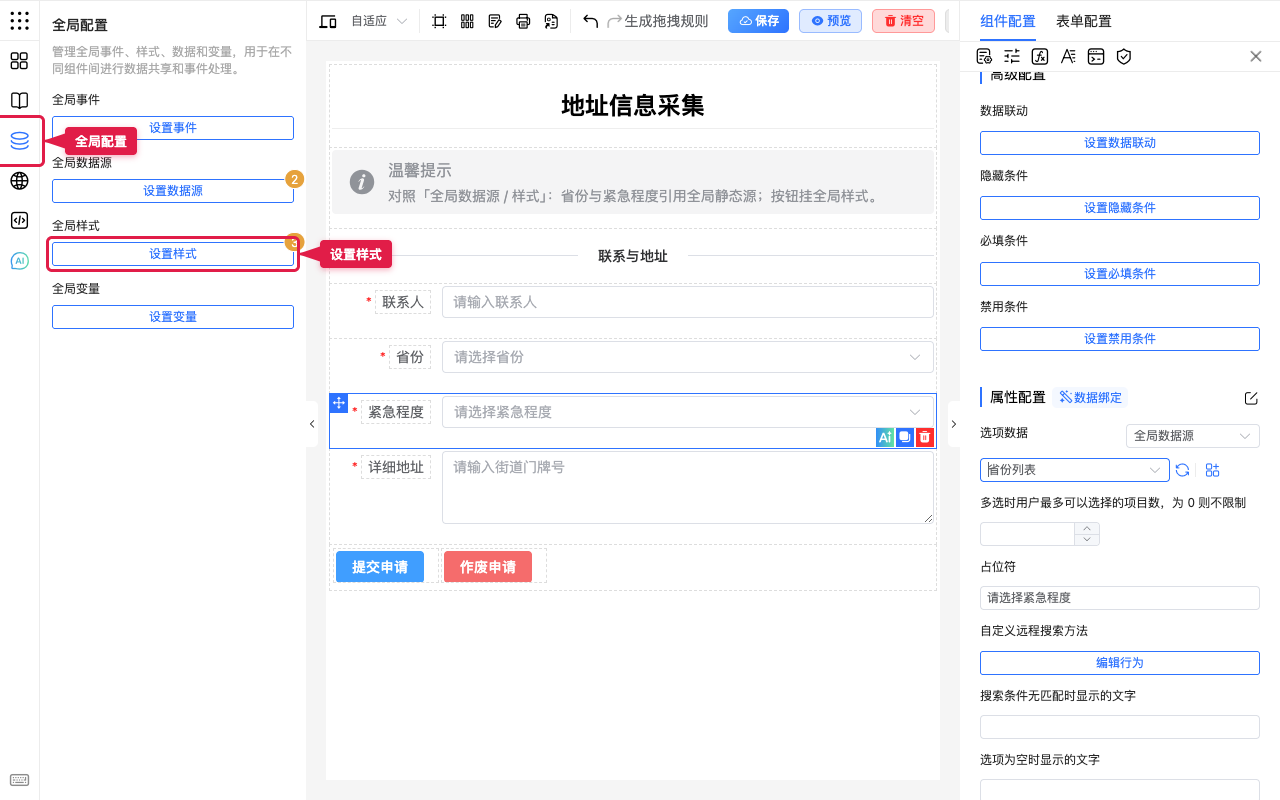Viewport: 1280px width, 800px height.
Task: Open the fx formula icon in right panel
Action: tap(1040, 56)
